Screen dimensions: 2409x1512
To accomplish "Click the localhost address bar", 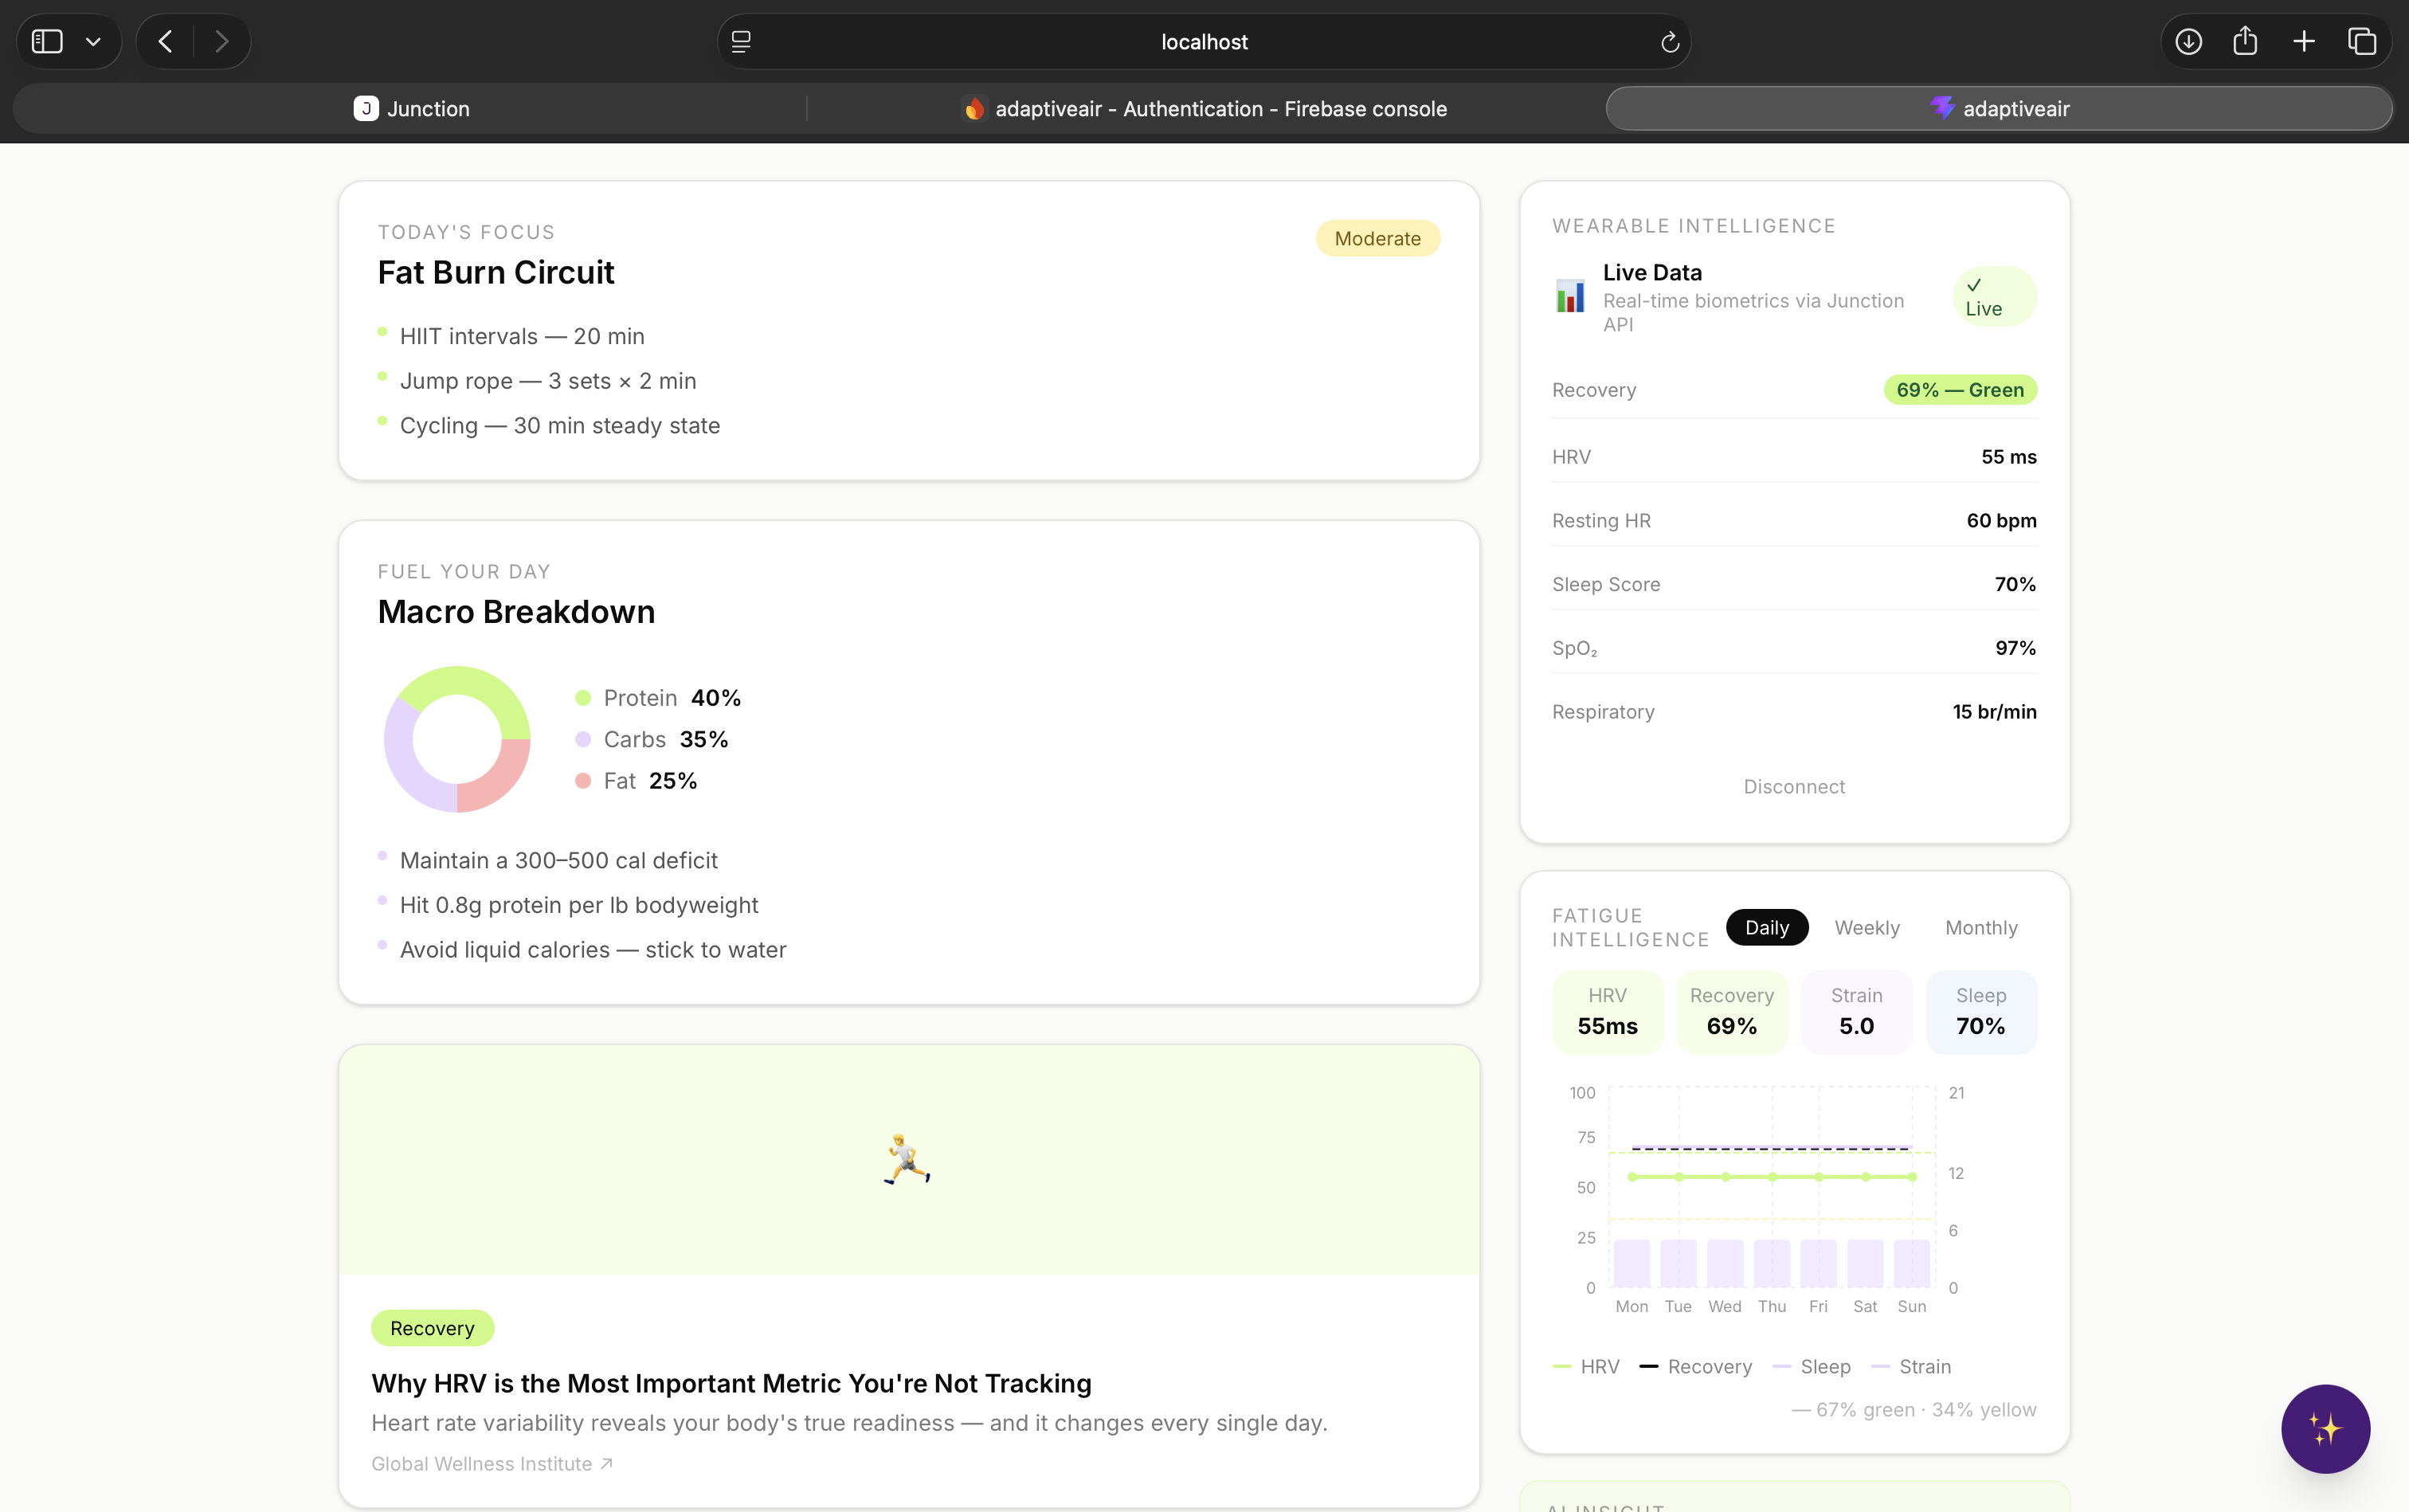I will pyautogui.click(x=1203, y=42).
